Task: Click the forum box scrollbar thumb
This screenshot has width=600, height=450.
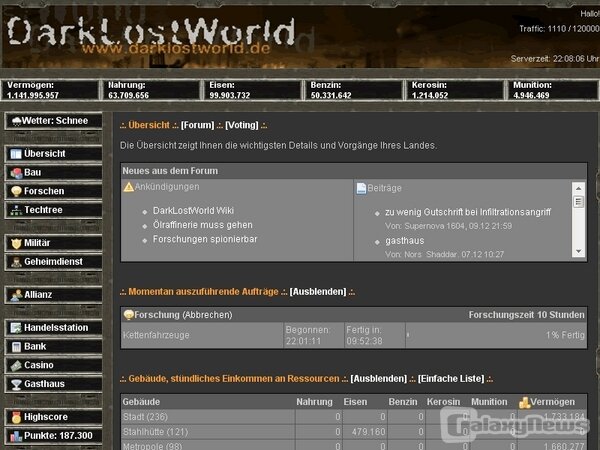Action: (578, 201)
